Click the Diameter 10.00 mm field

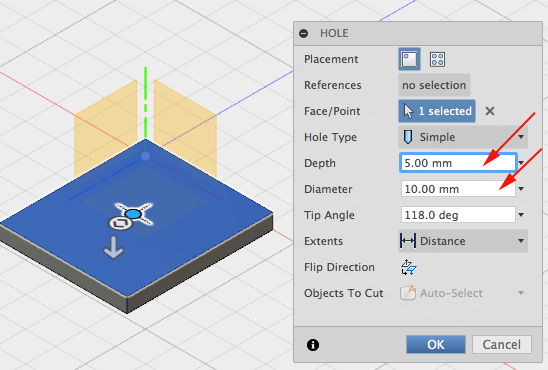pos(458,189)
